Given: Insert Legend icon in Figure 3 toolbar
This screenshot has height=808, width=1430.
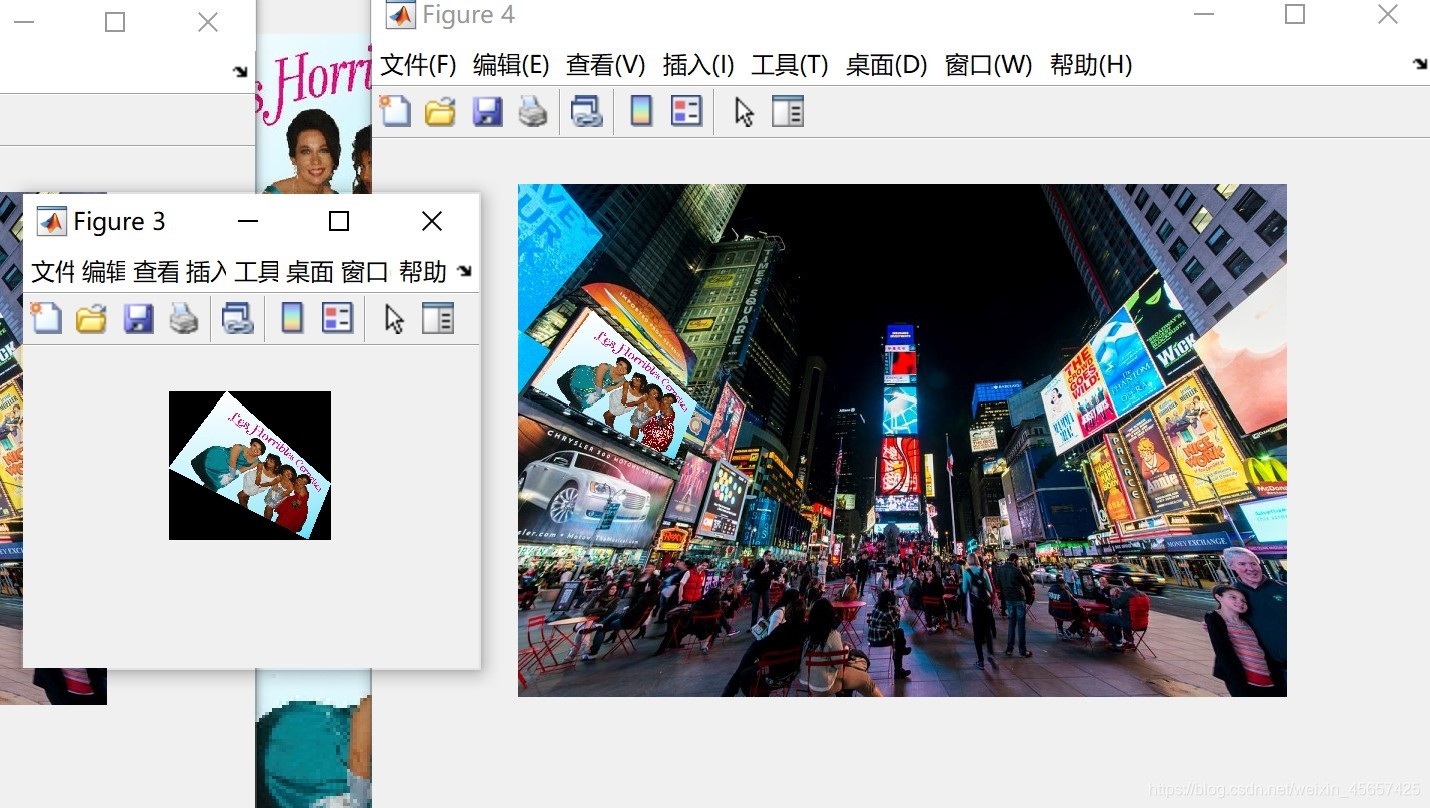Looking at the screenshot, I should (337, 318).
